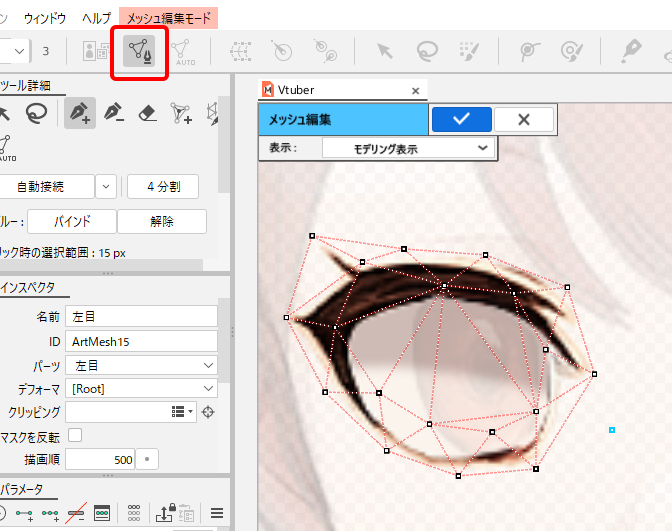Open the ヘルプ menu

pos(96,18)
